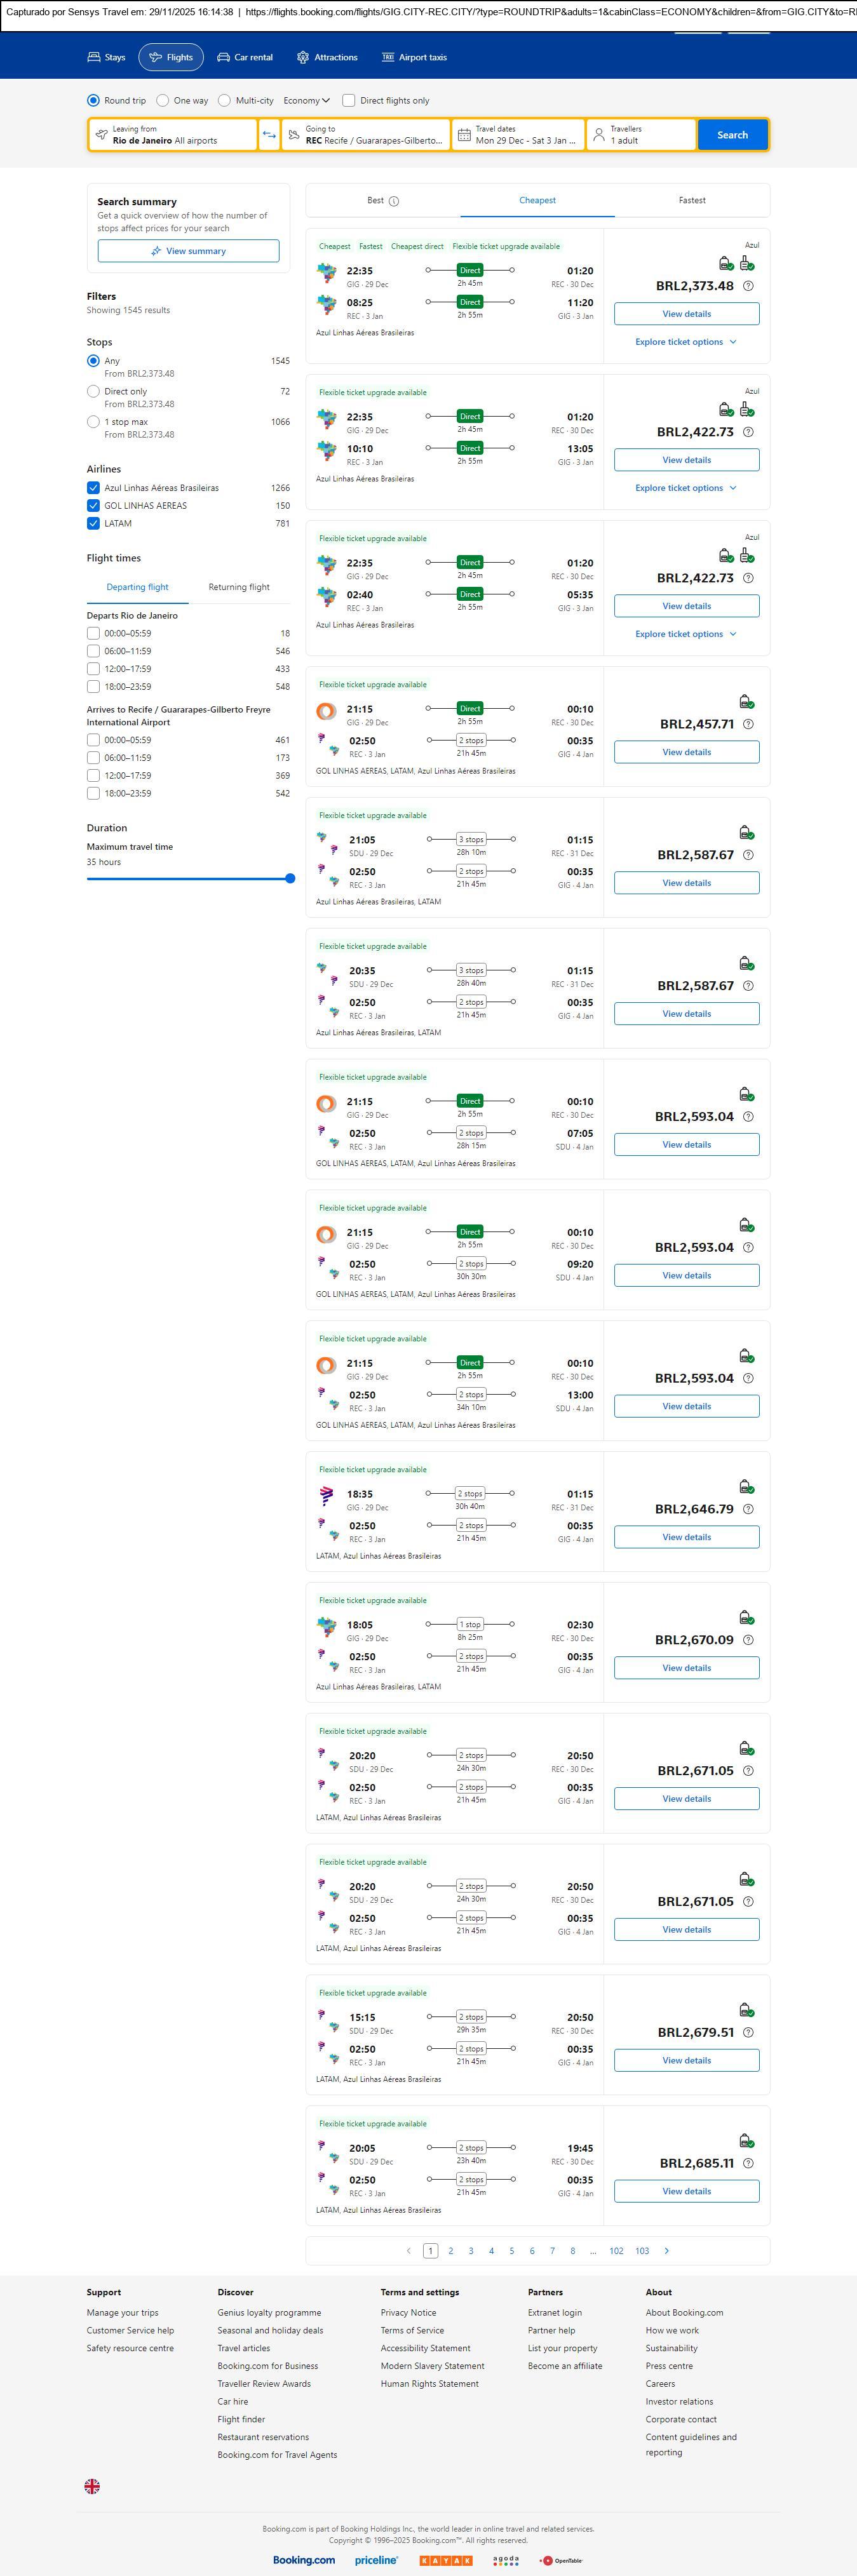Click the help icon beside BRL2,685.11 price

tap(748, 2162)
